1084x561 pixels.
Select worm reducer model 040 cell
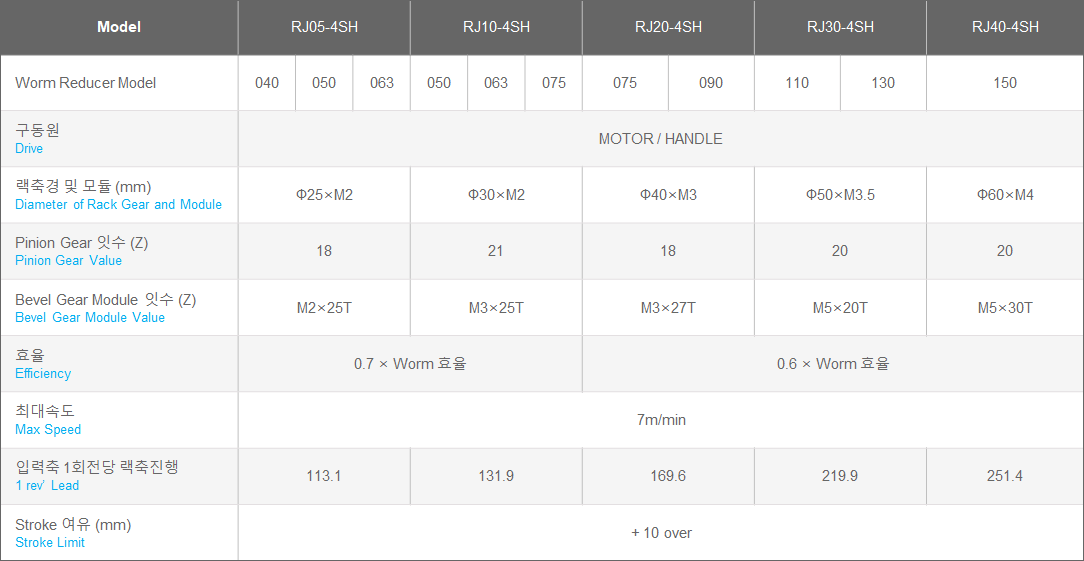[x=267, y=83]
